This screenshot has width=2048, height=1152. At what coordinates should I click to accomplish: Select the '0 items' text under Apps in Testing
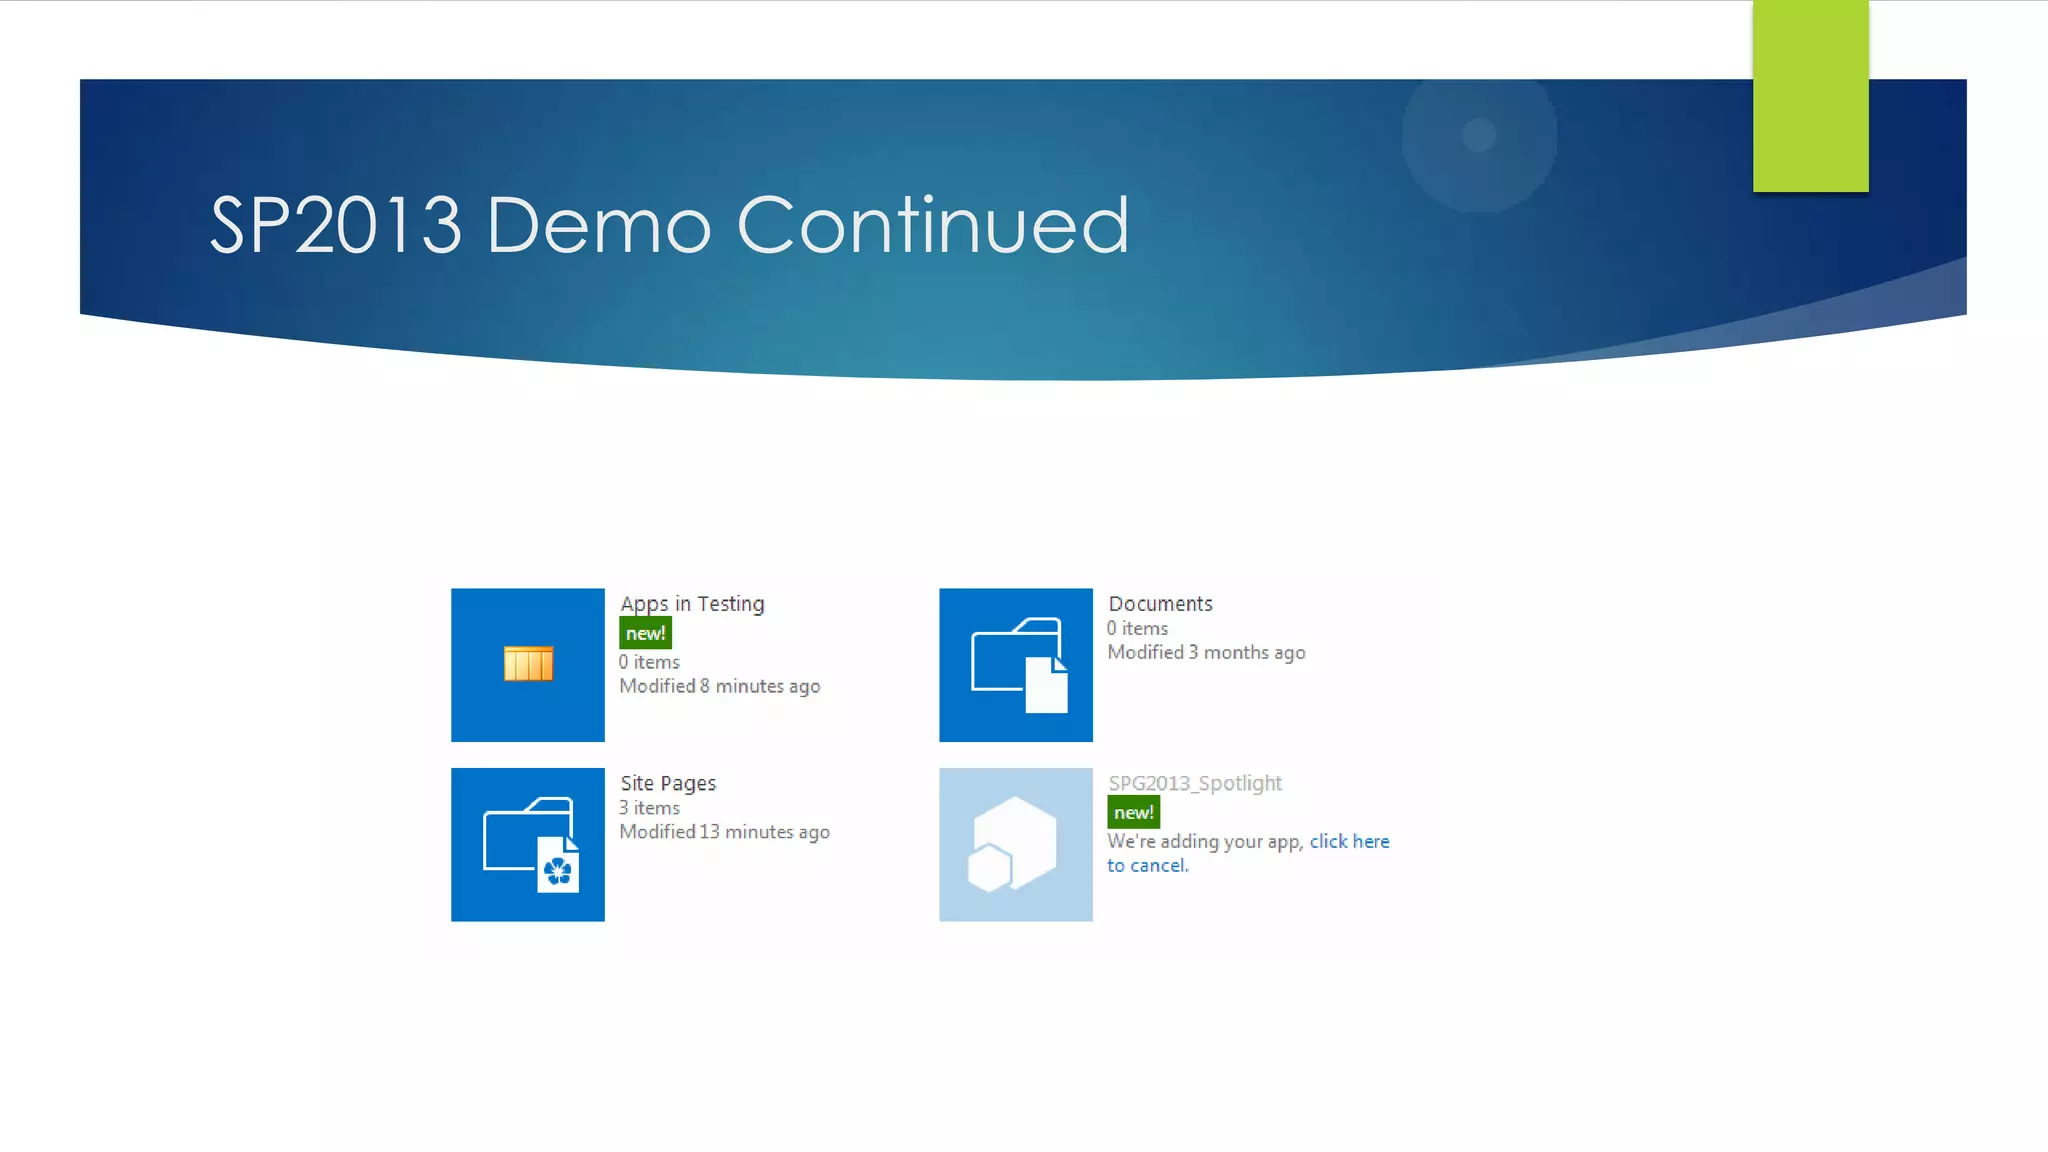point(649,662)
